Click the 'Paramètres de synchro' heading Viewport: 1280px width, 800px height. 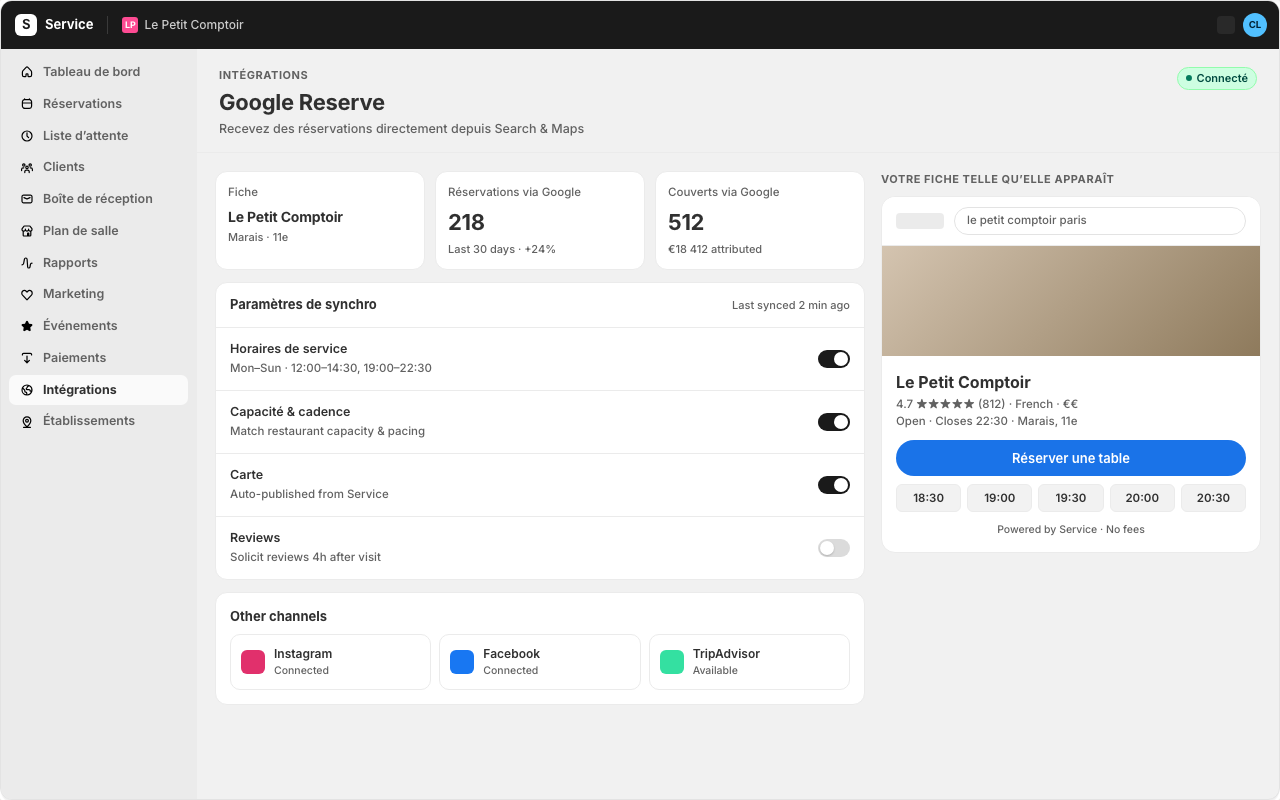point(303,304)
